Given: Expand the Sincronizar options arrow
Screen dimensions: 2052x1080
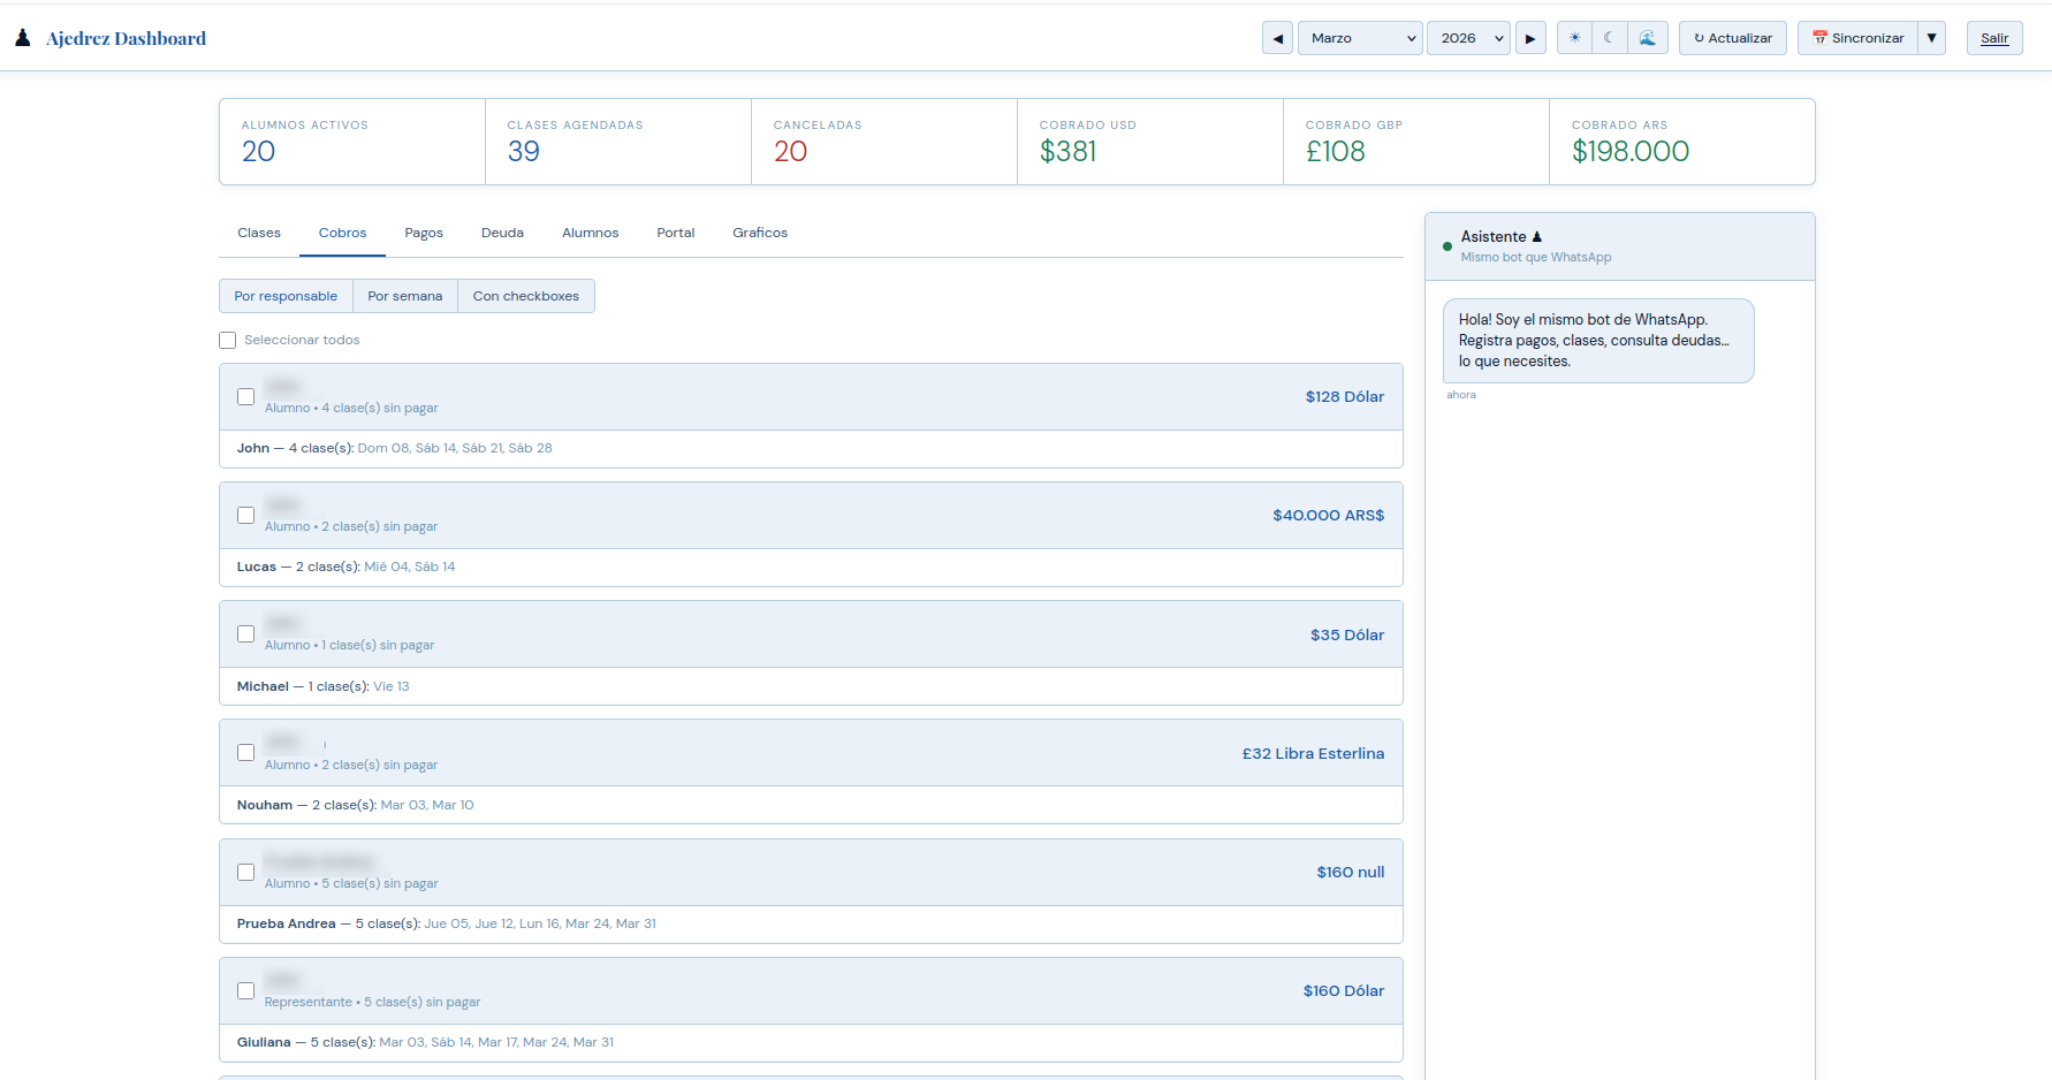Looking at the screenshot, I should 1932,37.
